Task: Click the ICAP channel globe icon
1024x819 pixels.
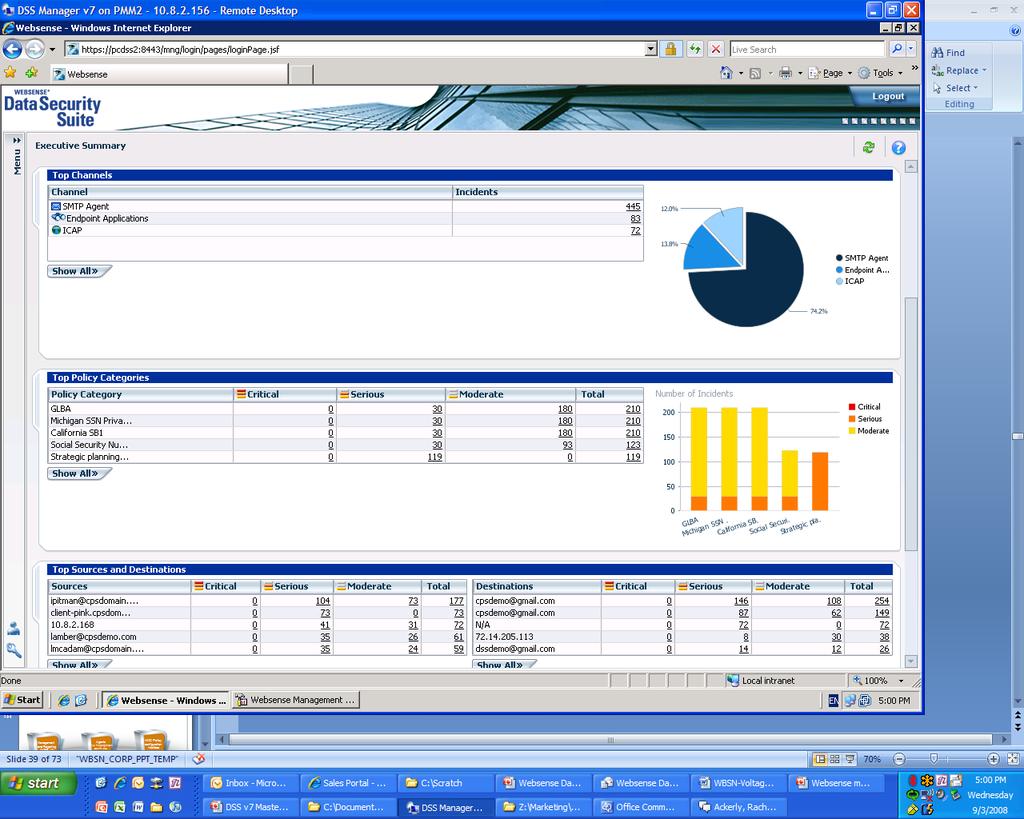Action: click(56, 230)
